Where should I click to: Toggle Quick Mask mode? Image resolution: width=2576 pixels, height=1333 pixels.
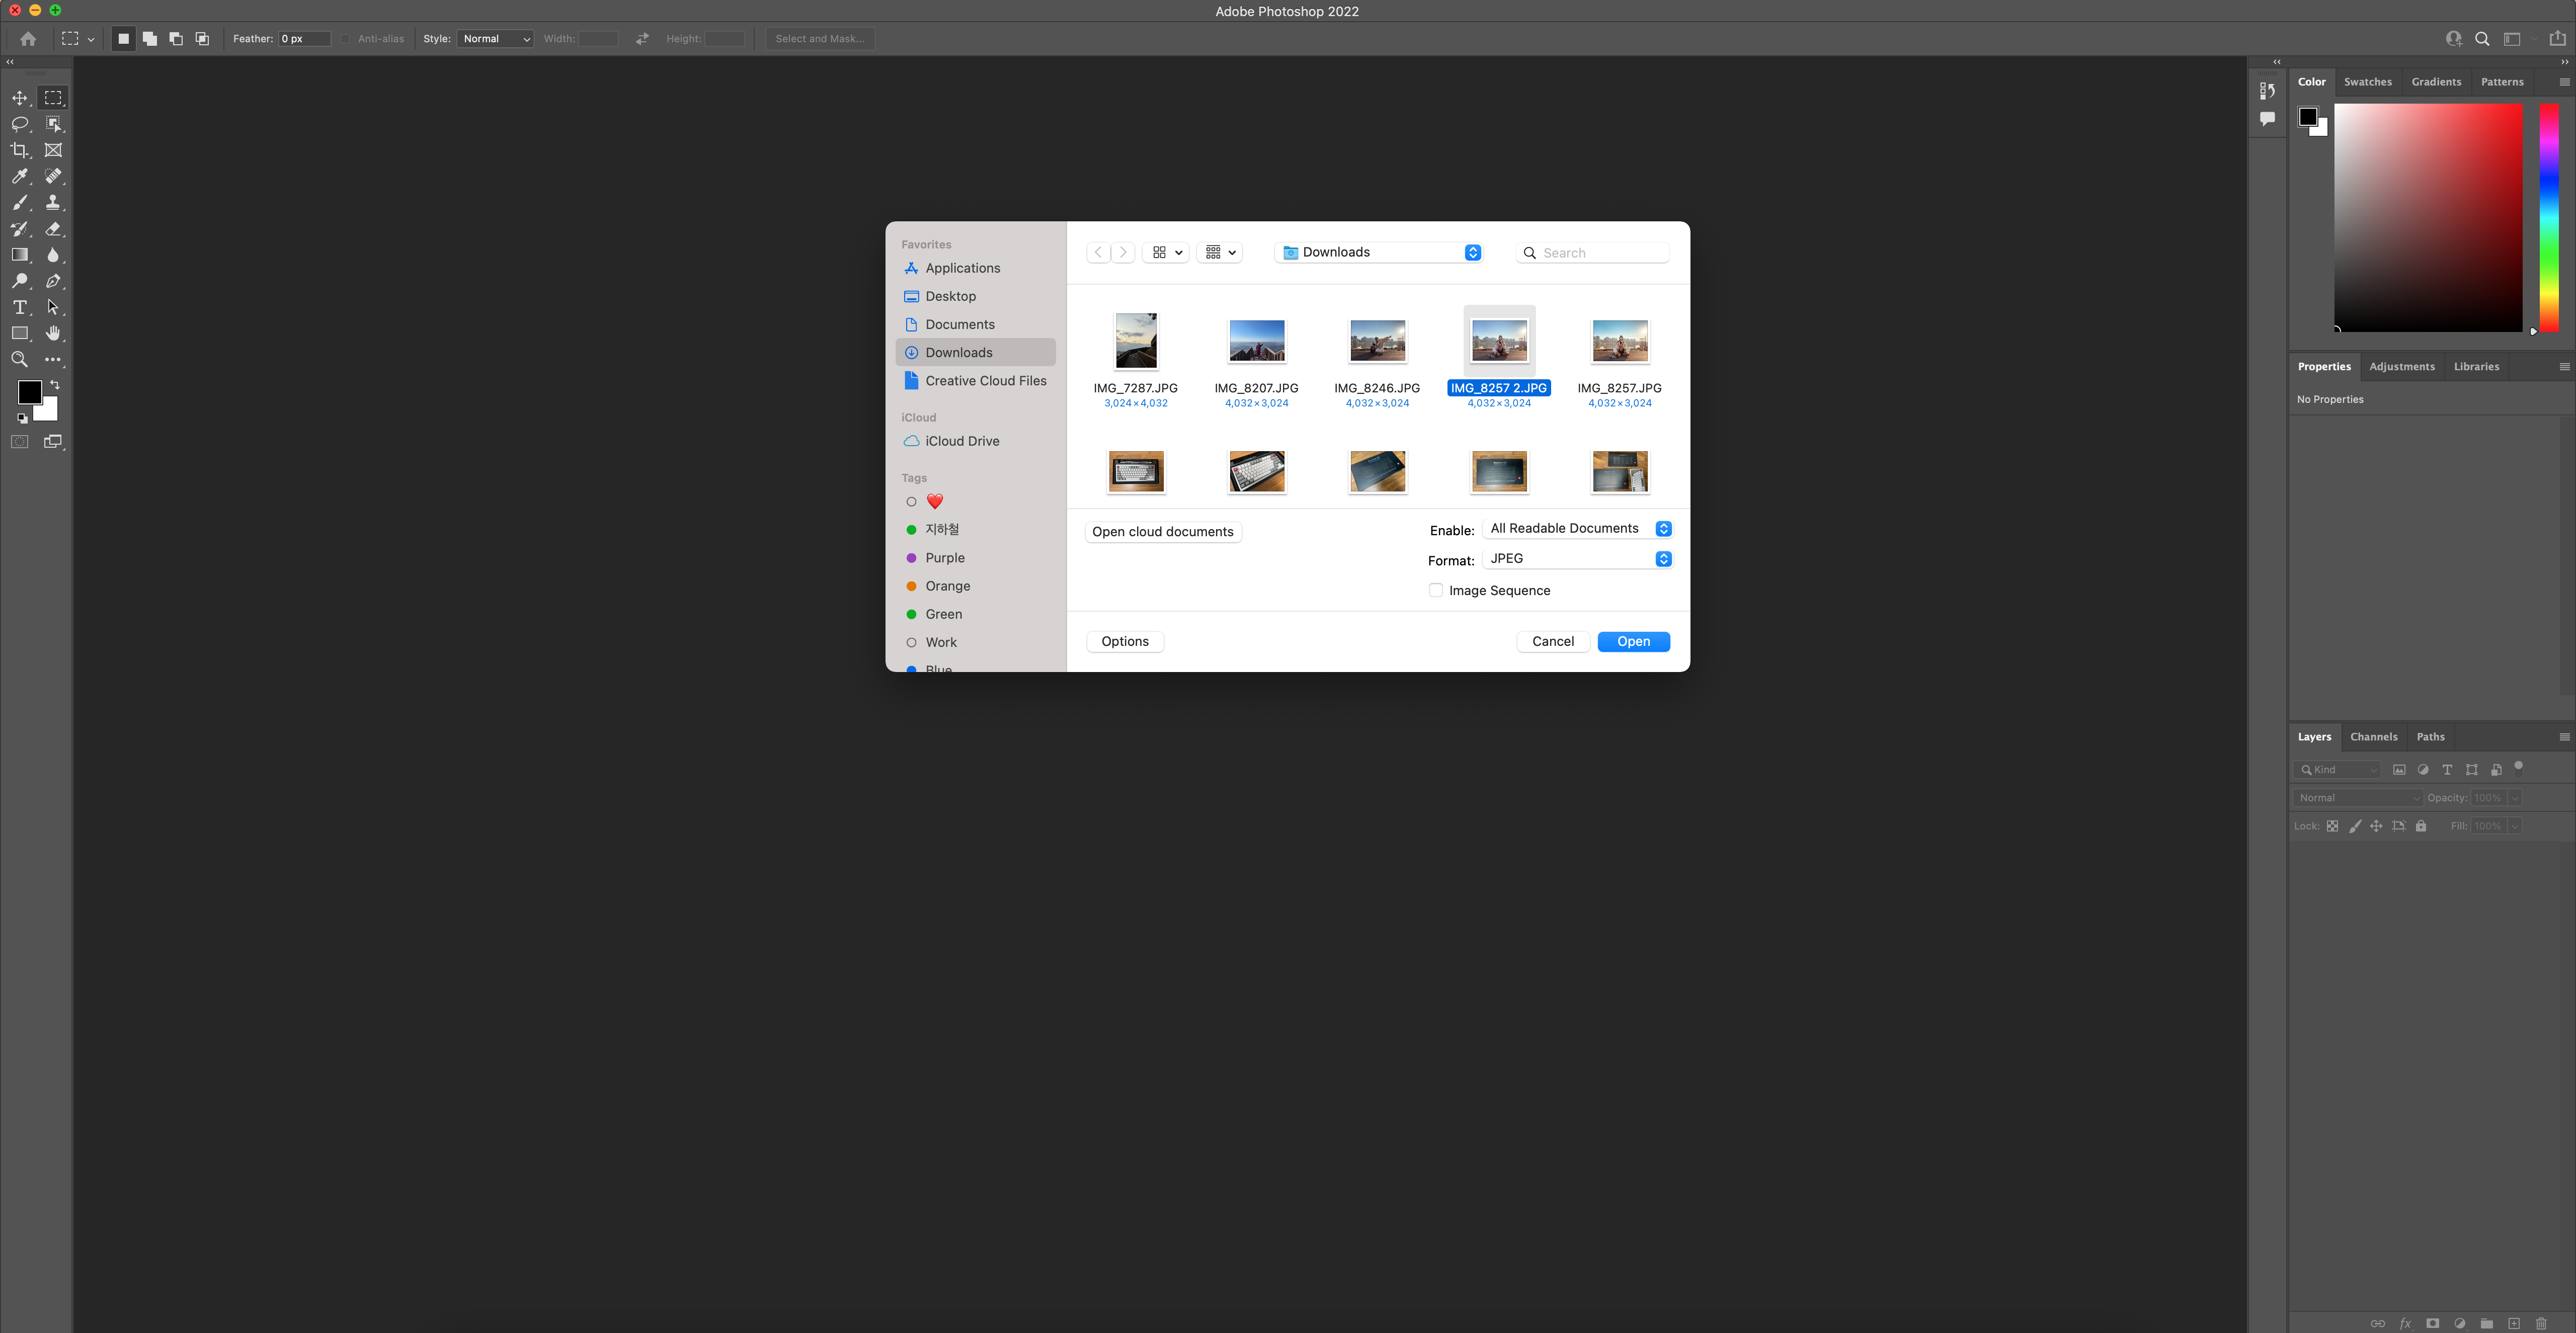19,441
